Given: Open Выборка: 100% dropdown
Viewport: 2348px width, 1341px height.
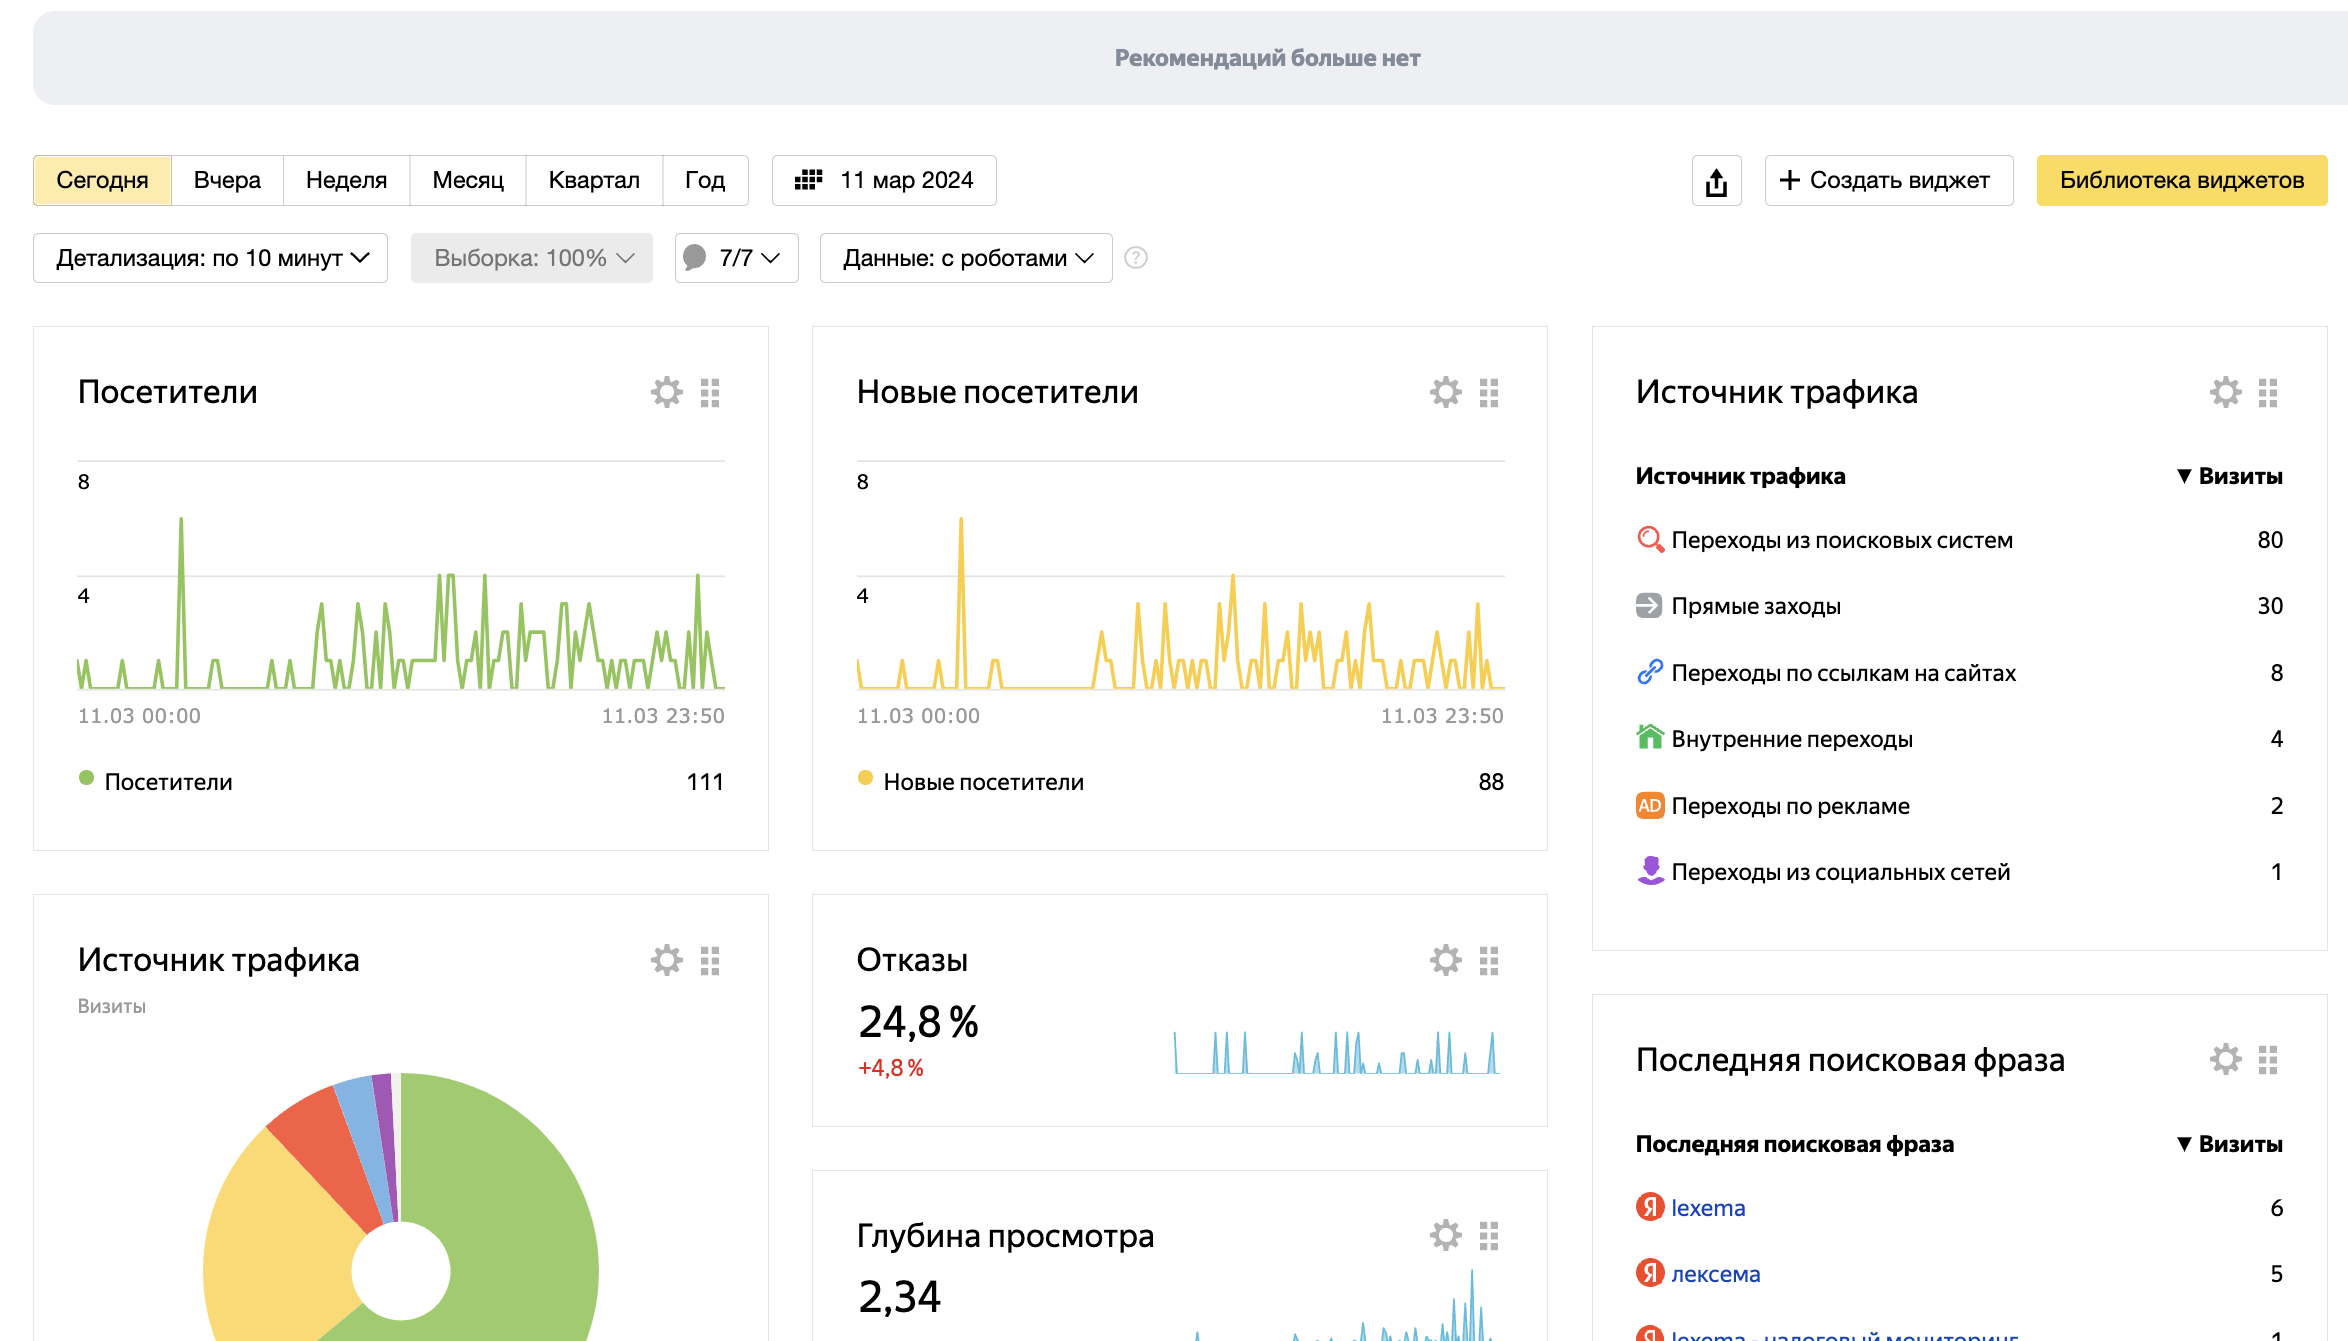Looking at the screenshot, I should pyautogui.click(x=532, y=258).
